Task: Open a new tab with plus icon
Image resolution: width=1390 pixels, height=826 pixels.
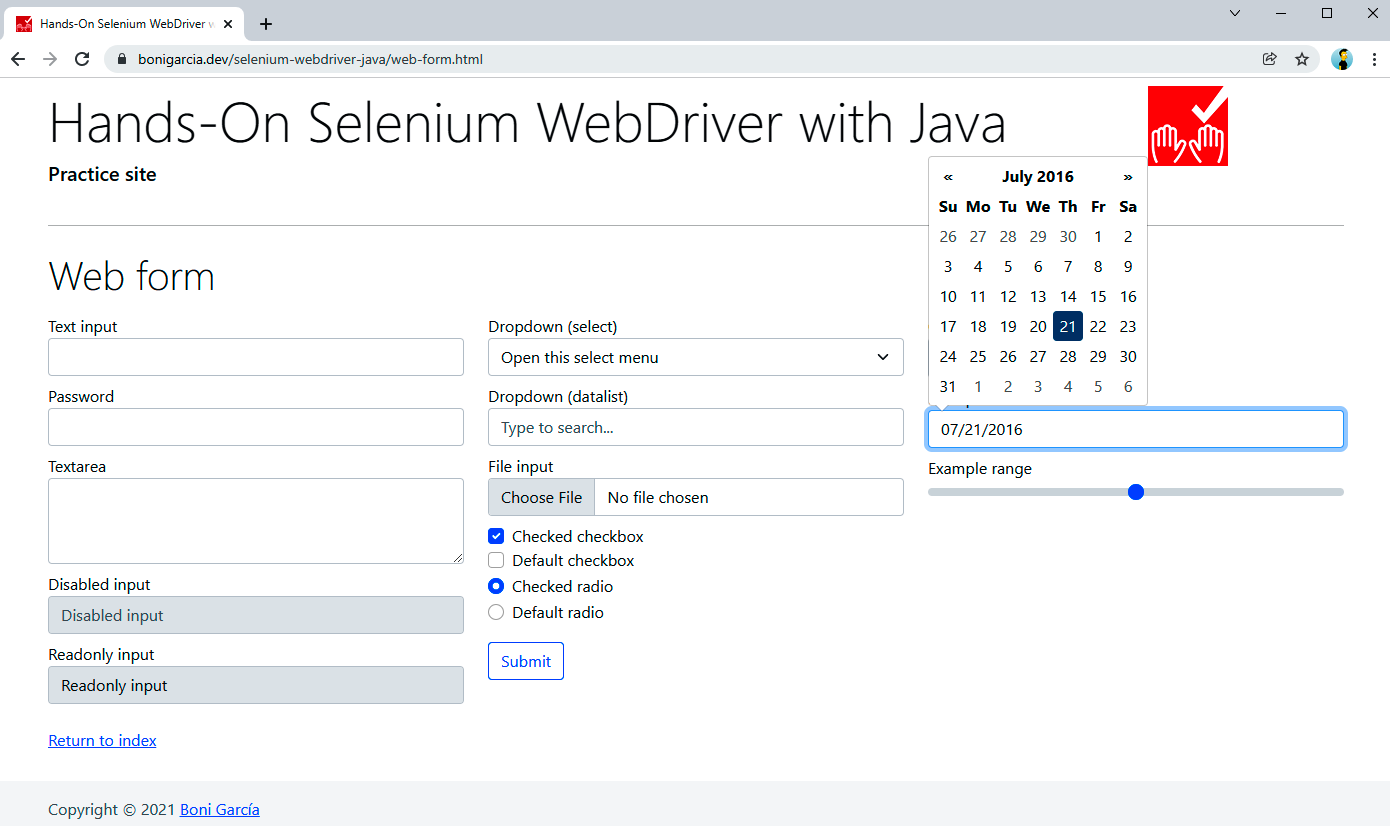Action: tap(266, 24)
